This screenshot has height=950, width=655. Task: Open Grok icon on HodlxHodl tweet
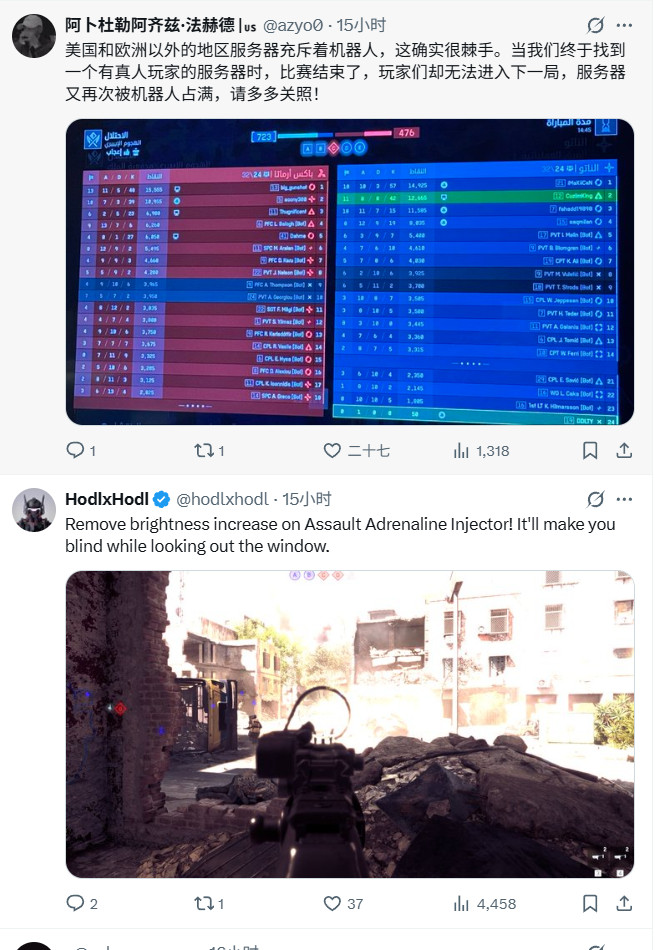click(x=595, y=499)
